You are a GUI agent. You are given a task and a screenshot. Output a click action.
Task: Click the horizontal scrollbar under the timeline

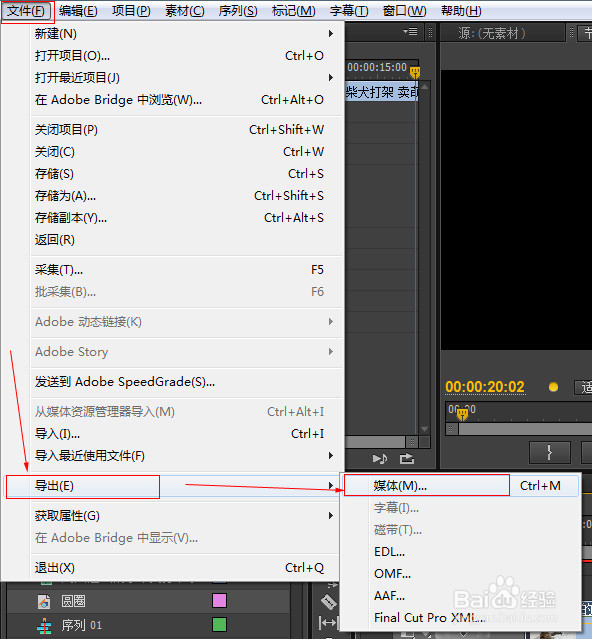[x=375, y=442]
